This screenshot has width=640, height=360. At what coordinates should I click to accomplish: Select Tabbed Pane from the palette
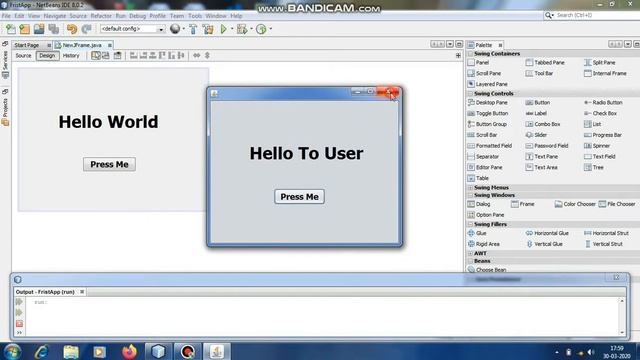coord(545,63)
